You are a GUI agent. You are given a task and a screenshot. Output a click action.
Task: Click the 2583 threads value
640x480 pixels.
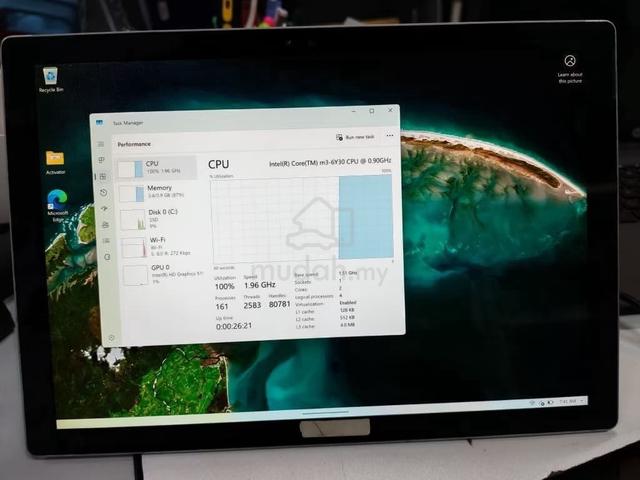(252, 305)
